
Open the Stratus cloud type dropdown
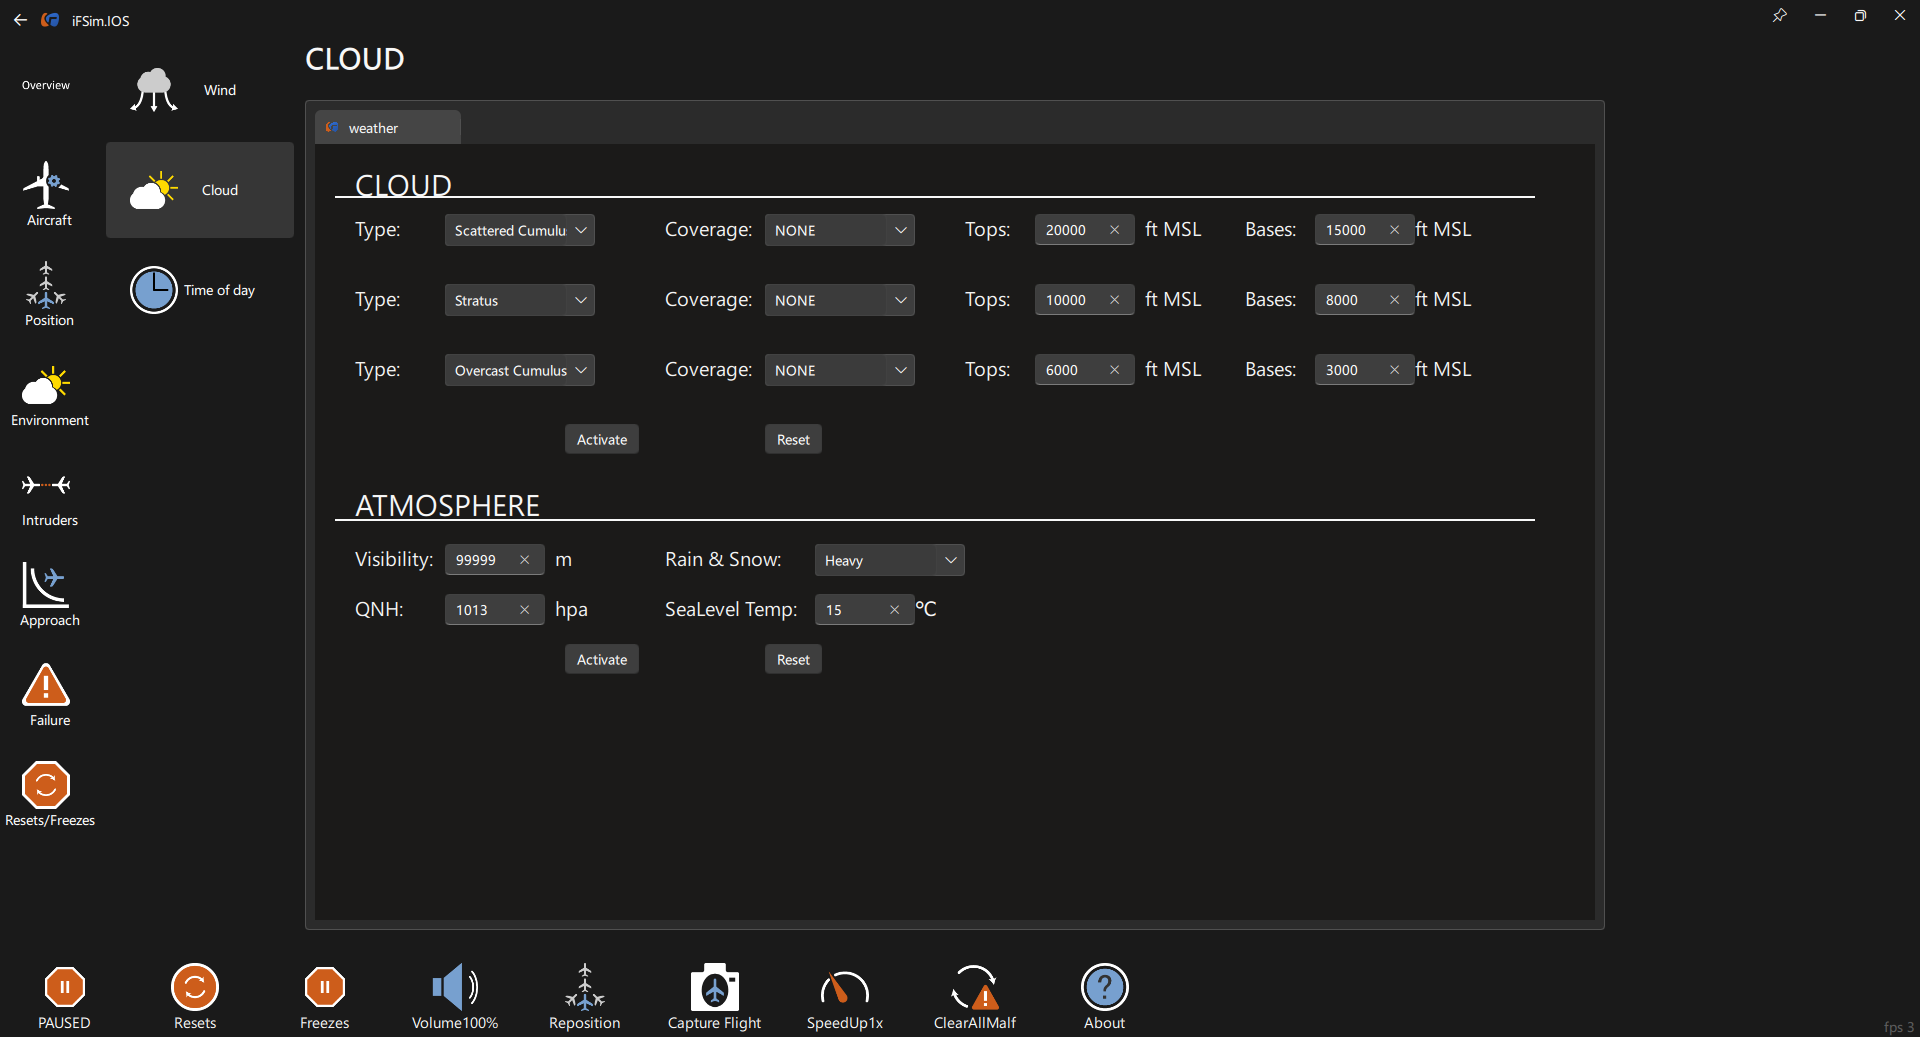[519, 300]
